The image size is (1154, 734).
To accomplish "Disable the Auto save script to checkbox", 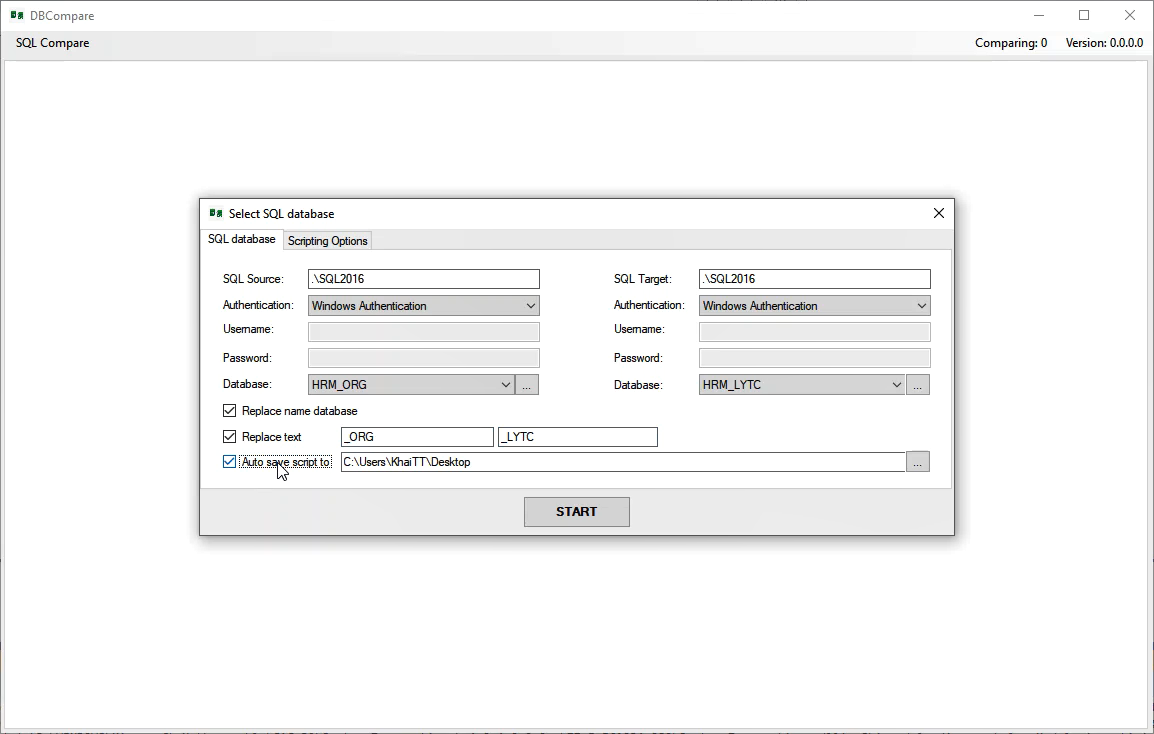I will click(230, 462).
